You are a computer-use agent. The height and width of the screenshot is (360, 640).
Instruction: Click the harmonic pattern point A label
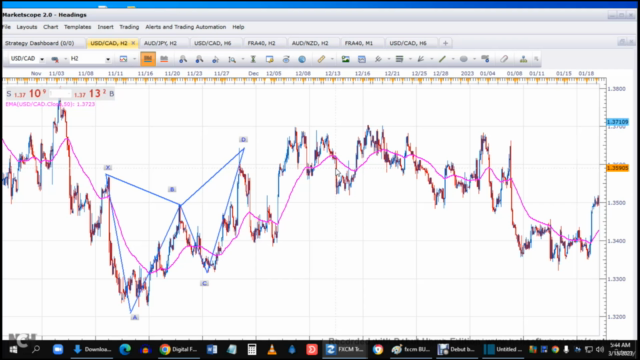click(135, 317)
